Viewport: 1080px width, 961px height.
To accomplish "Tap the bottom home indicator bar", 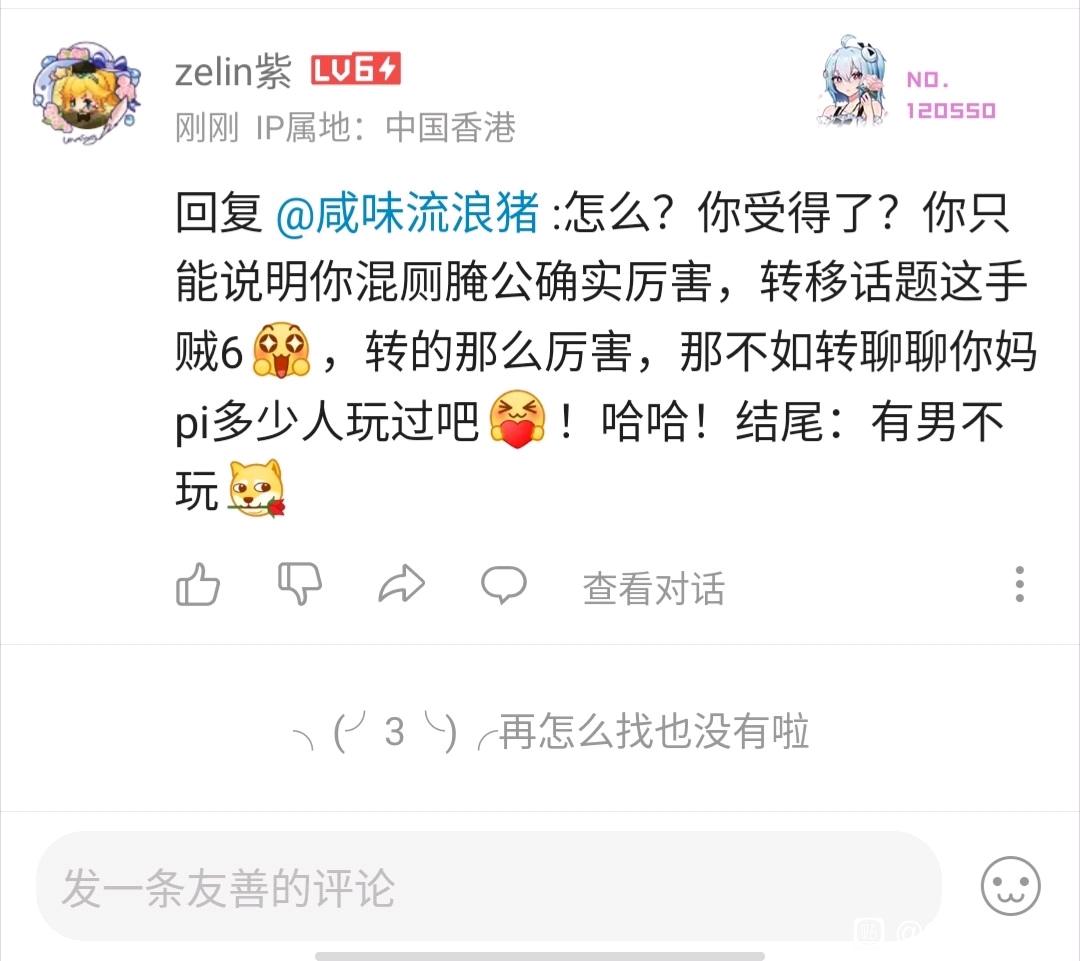I will pos(540,956).
